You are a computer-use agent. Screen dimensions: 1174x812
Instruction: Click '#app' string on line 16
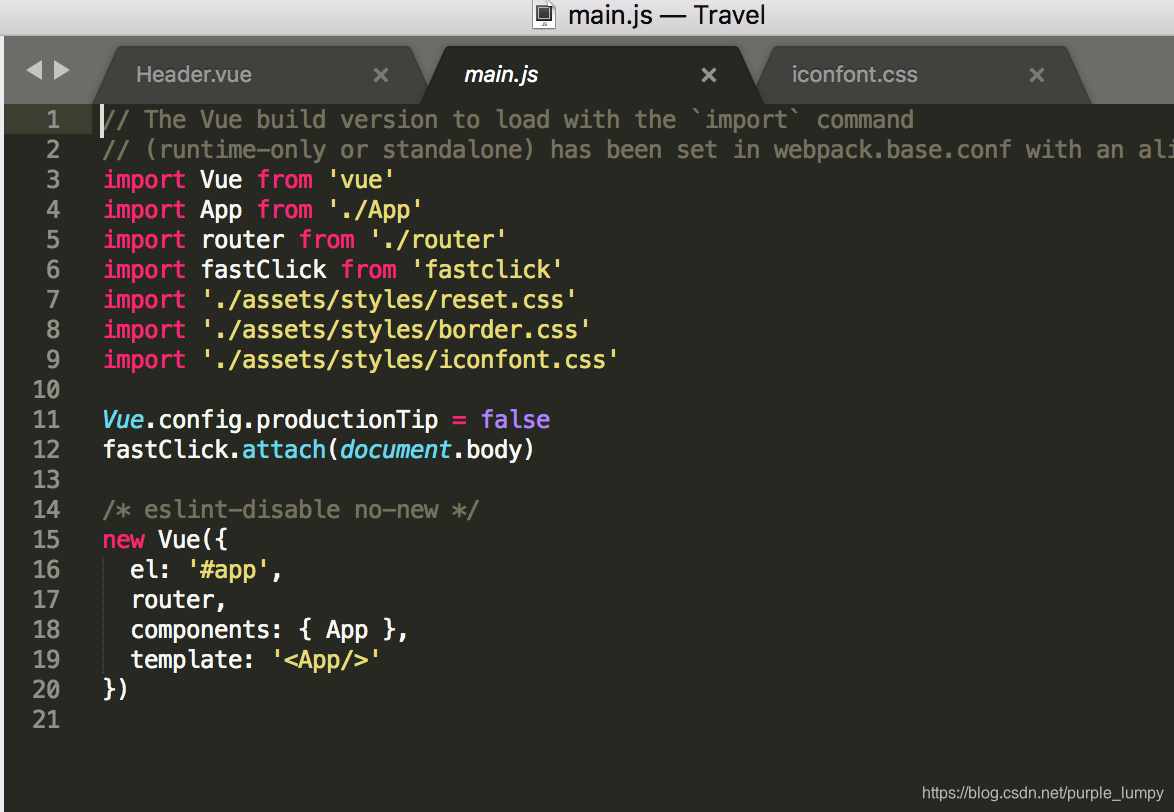click(x=228, y=570)
